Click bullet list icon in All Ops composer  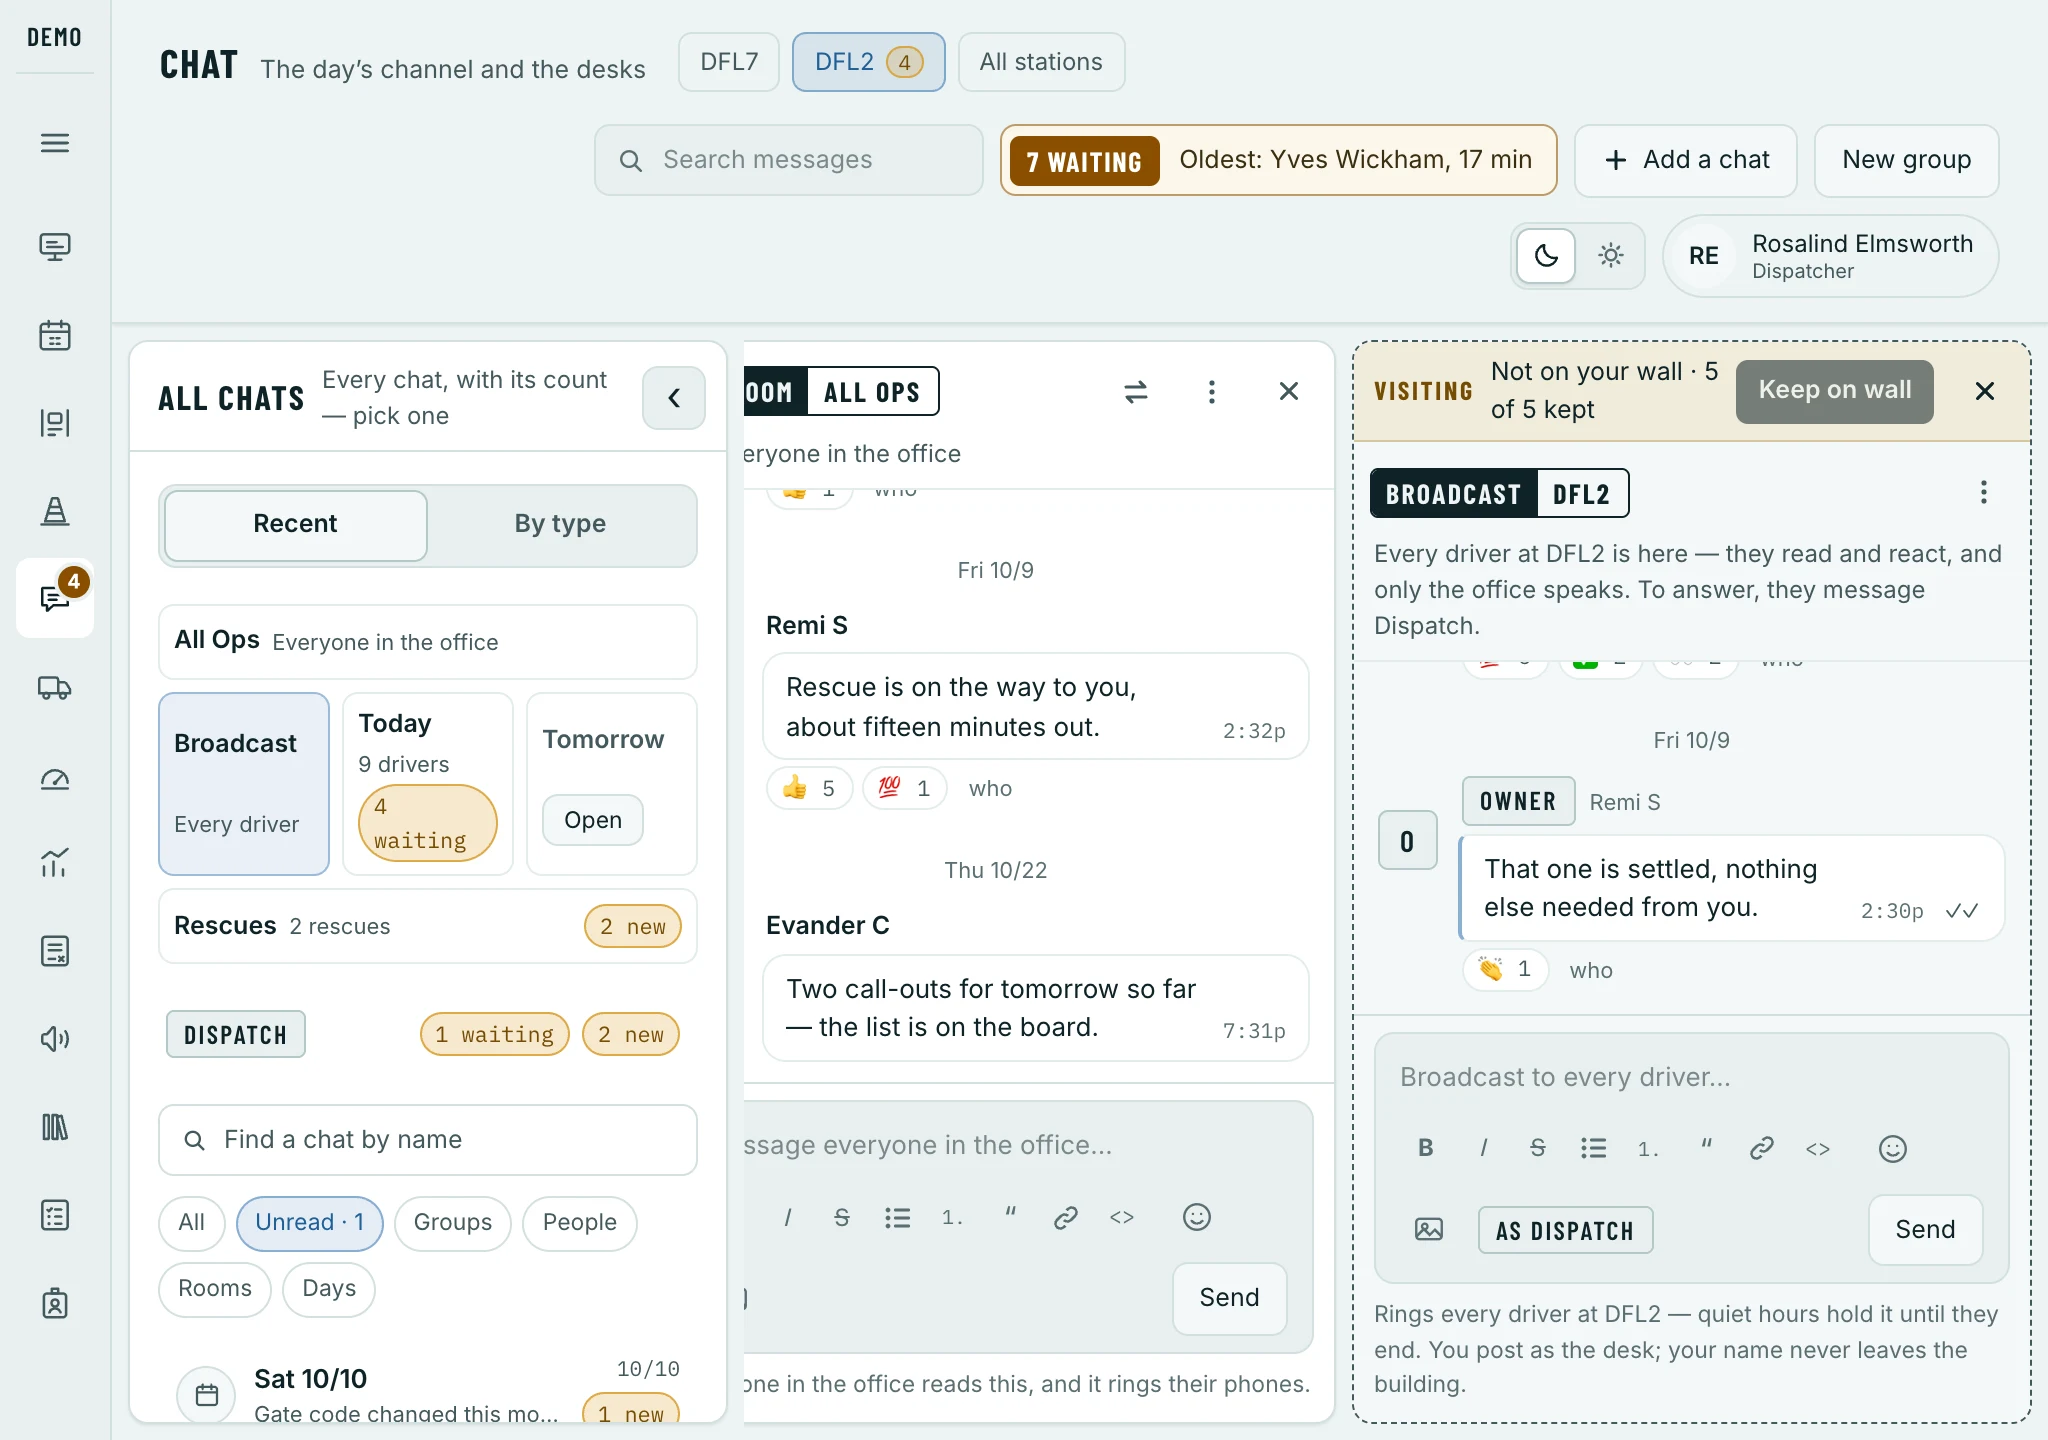[x=898, y=1217]
